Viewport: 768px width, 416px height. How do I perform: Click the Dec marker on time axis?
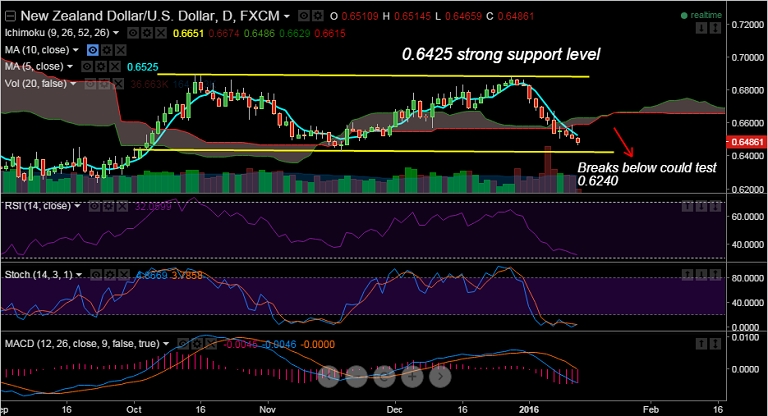tap(394, 409)
